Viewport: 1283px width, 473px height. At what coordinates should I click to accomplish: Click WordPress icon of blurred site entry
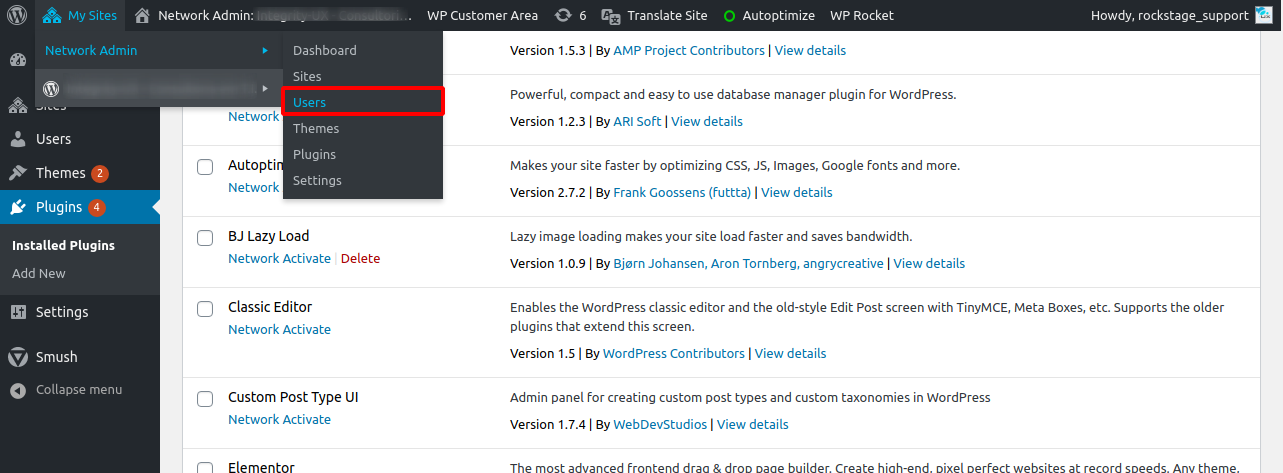[53, 88]
